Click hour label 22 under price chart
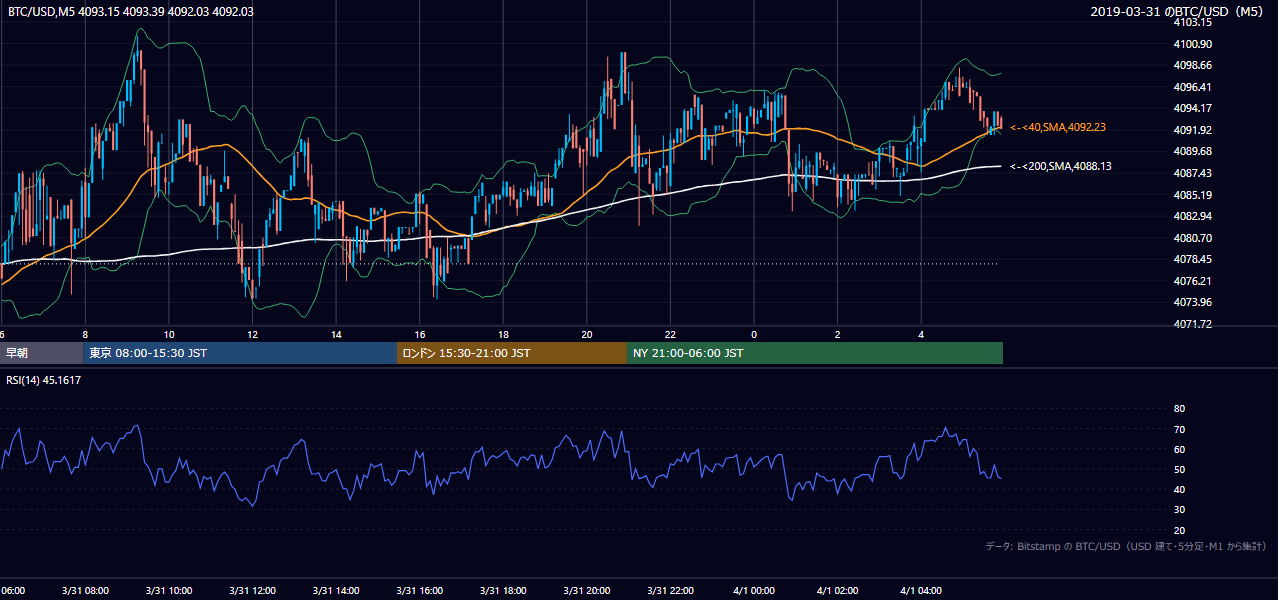1278x600 pixels. coord(671,334)
